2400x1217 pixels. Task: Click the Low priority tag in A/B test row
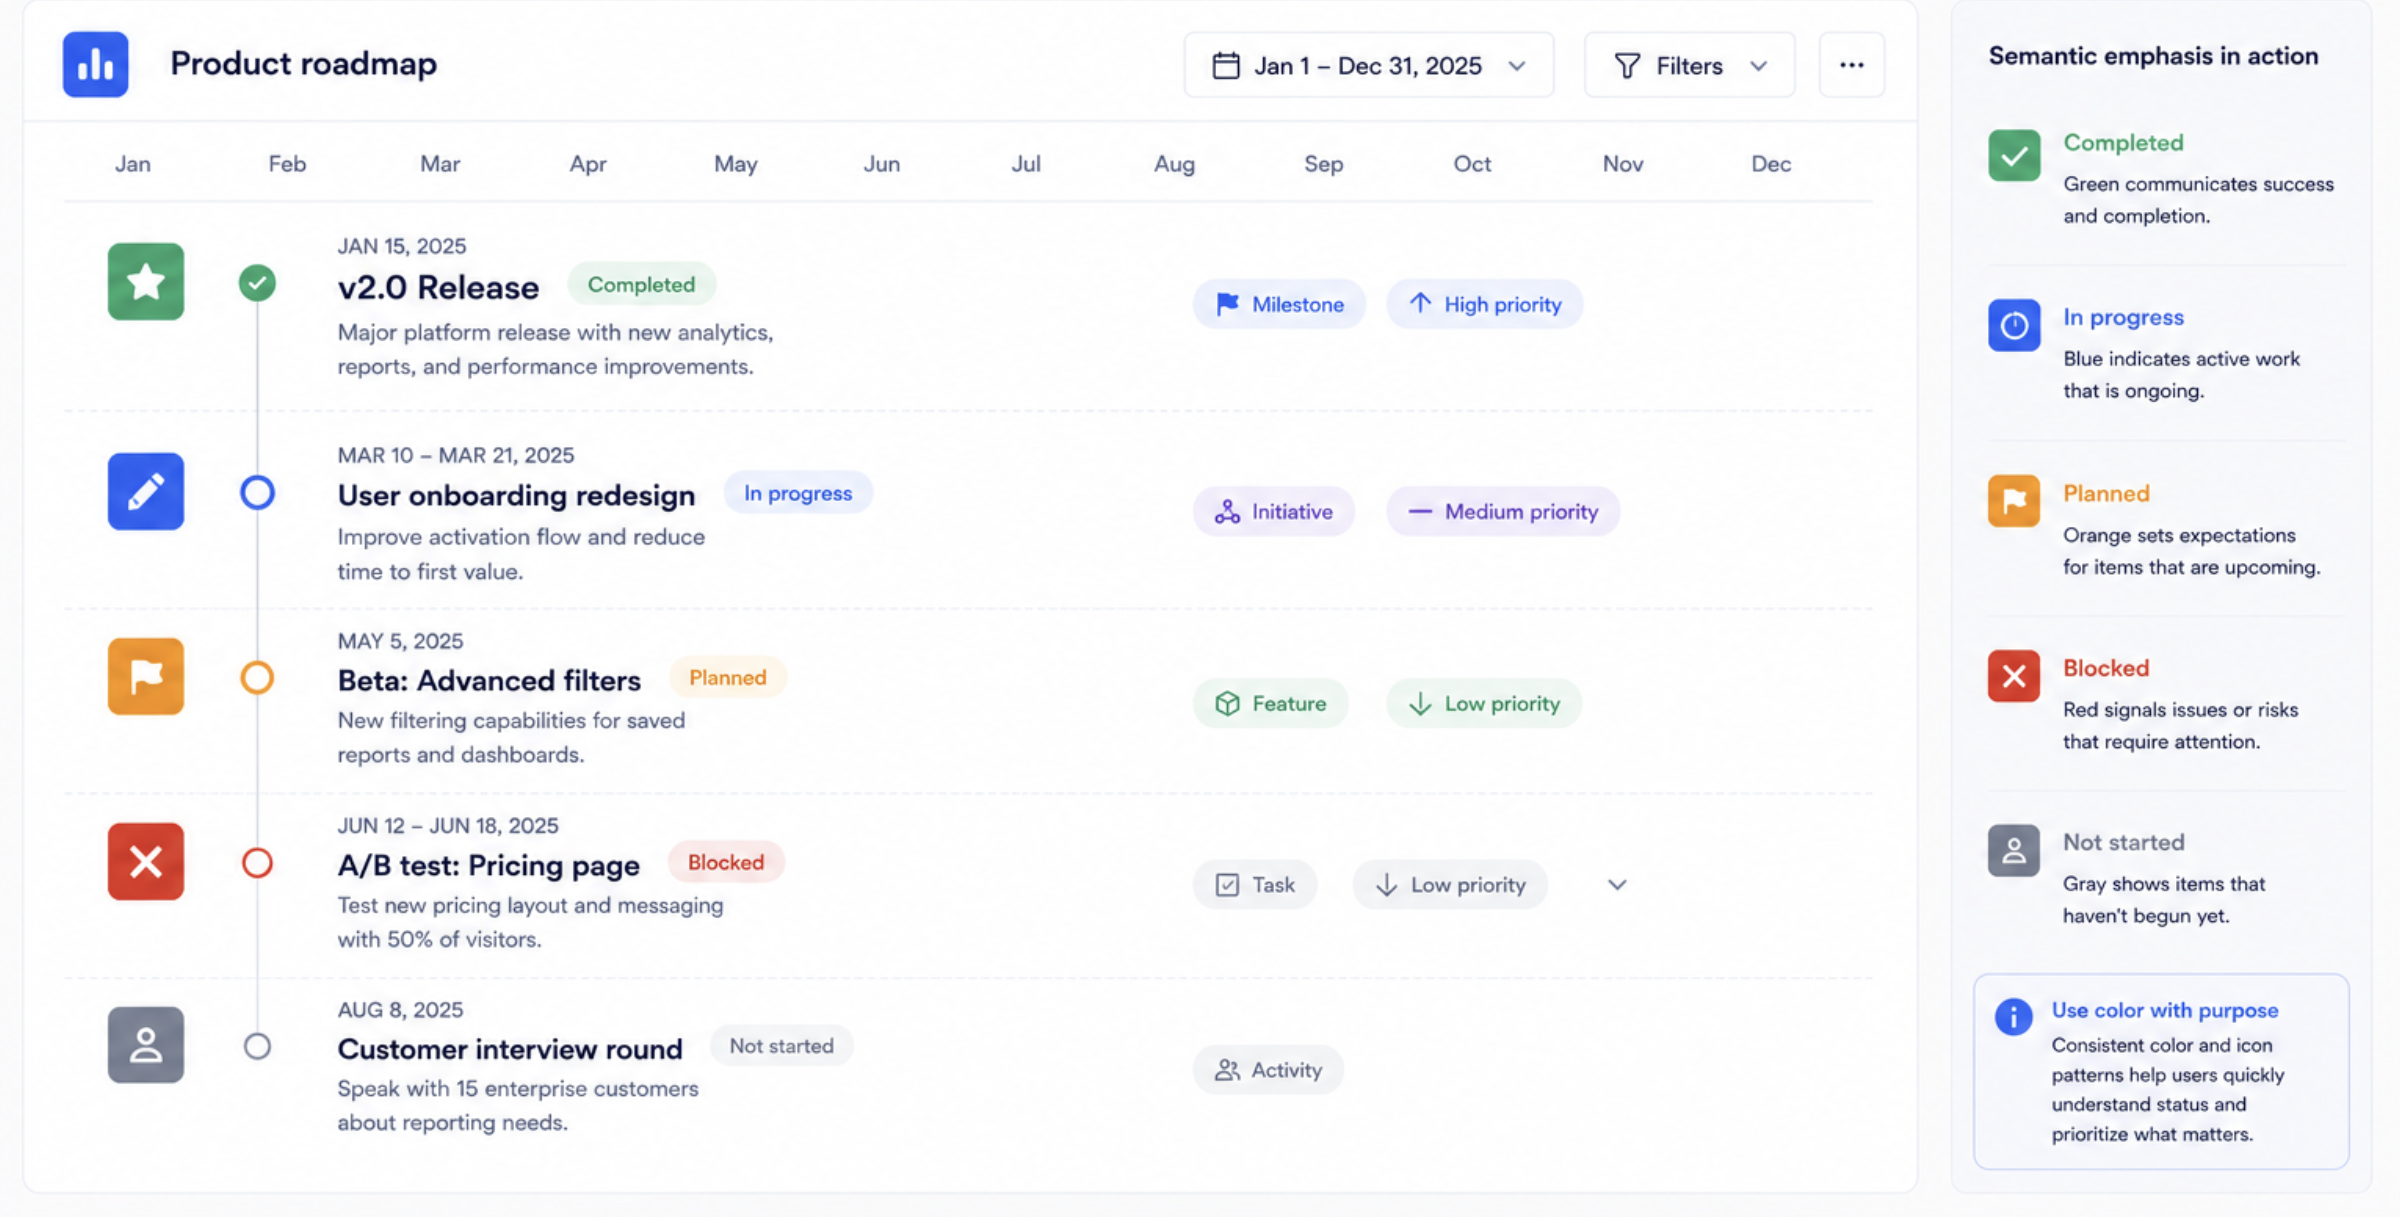point(1450,885)
